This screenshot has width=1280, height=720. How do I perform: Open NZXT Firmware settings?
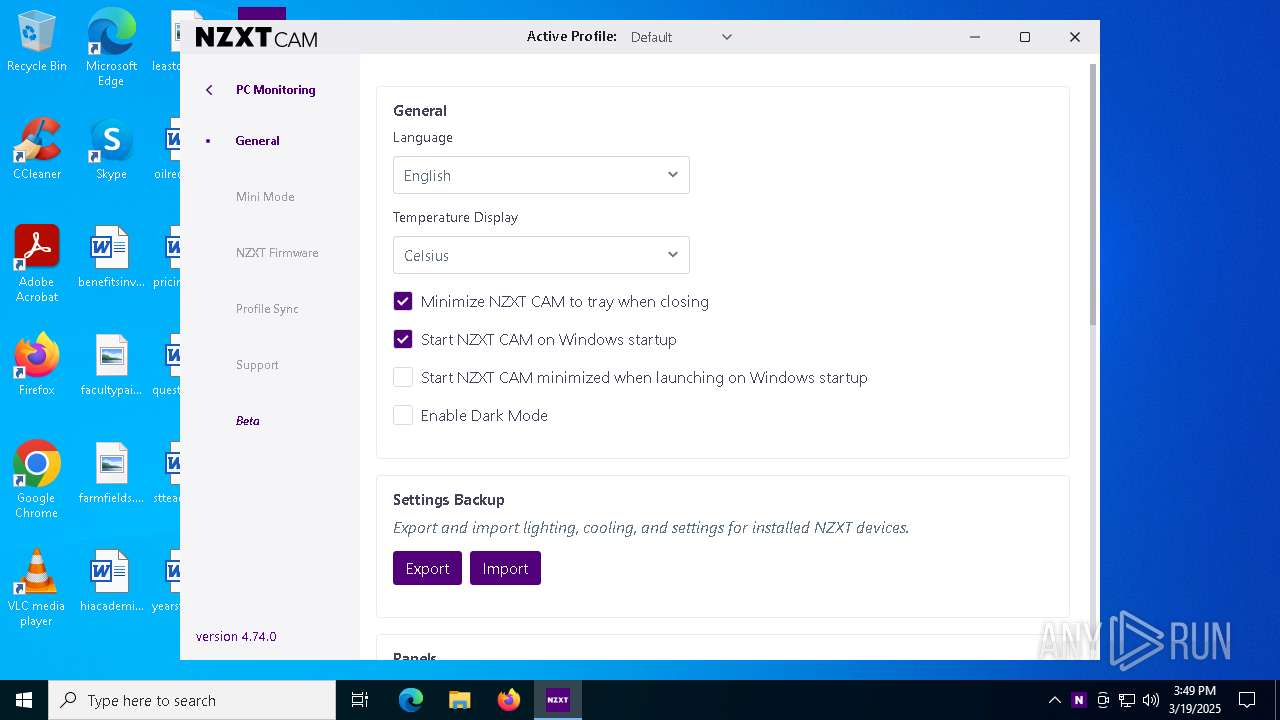point(277,253)
